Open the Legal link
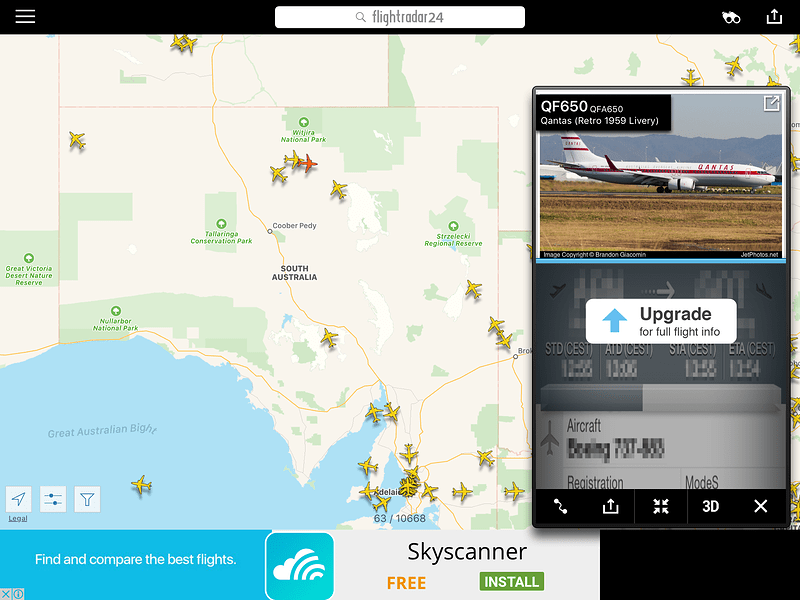Viewport: 800px width, 600px height. (18, 518)
